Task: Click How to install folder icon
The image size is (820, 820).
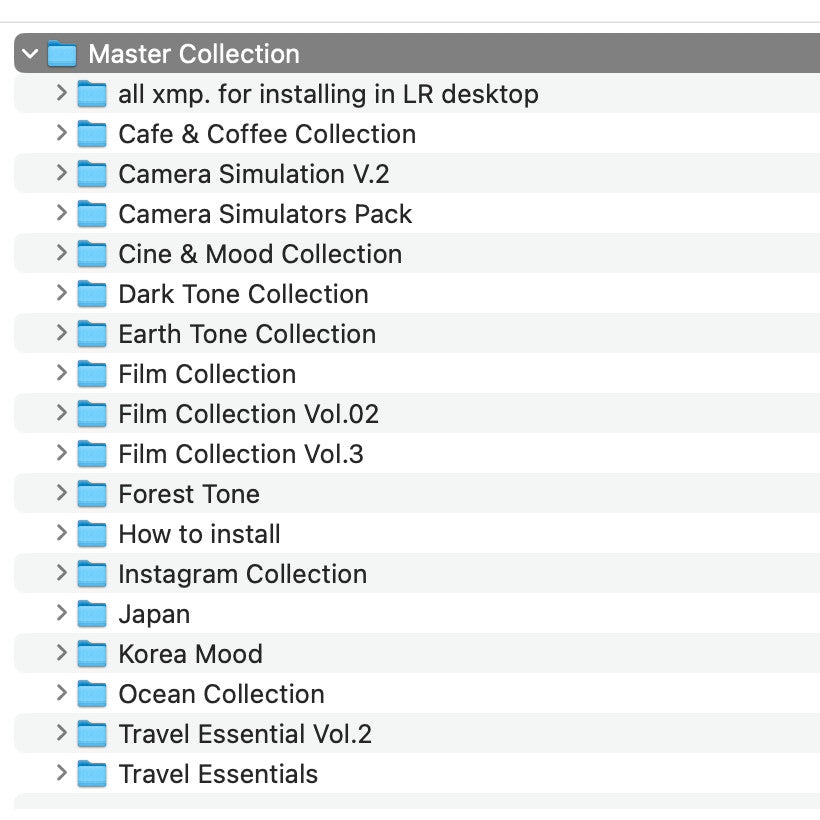Action: pyautogui.click(x=92, y=534)
